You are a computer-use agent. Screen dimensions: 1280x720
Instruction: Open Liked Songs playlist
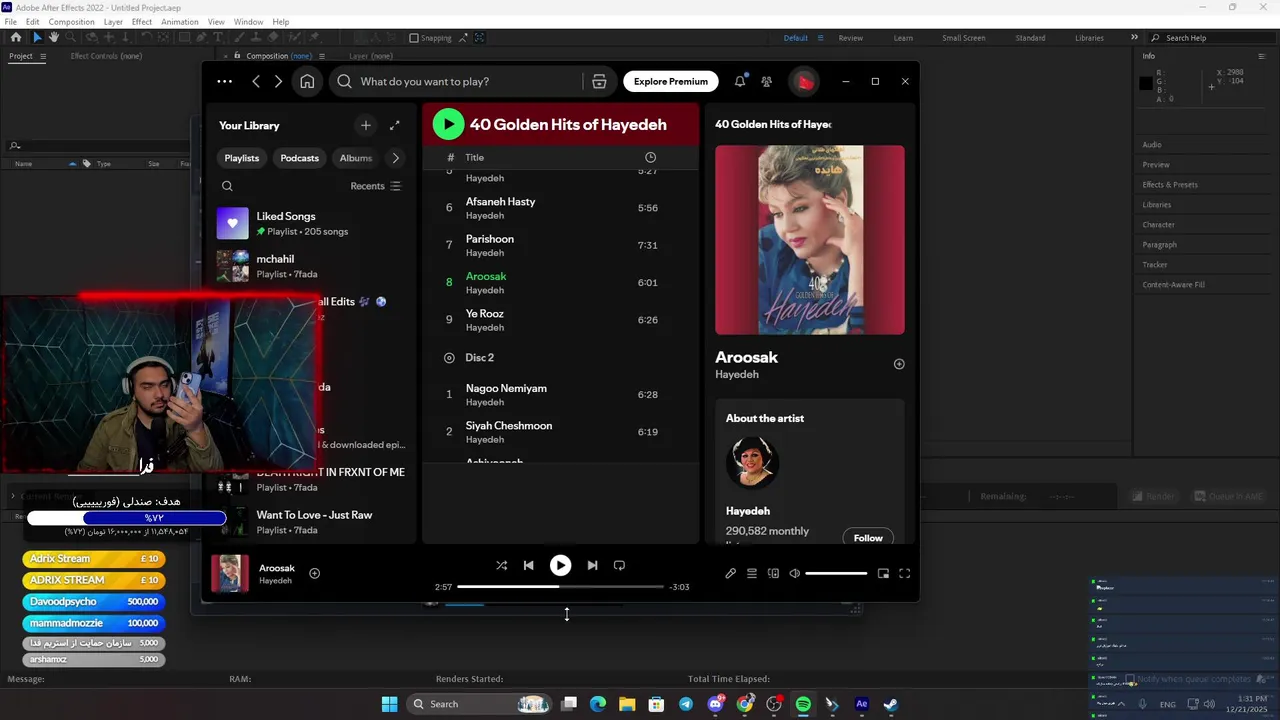click(x=311, y=223)
